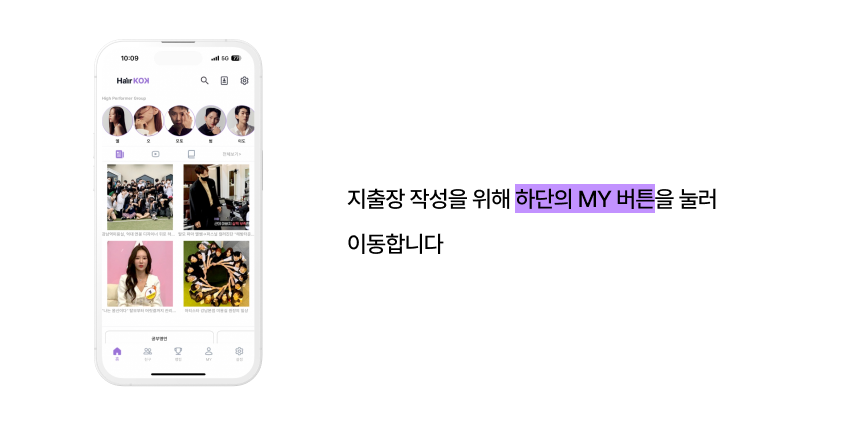Switch to the video content tab
Screen dimensions: 860x425
(x=155, y=154)
